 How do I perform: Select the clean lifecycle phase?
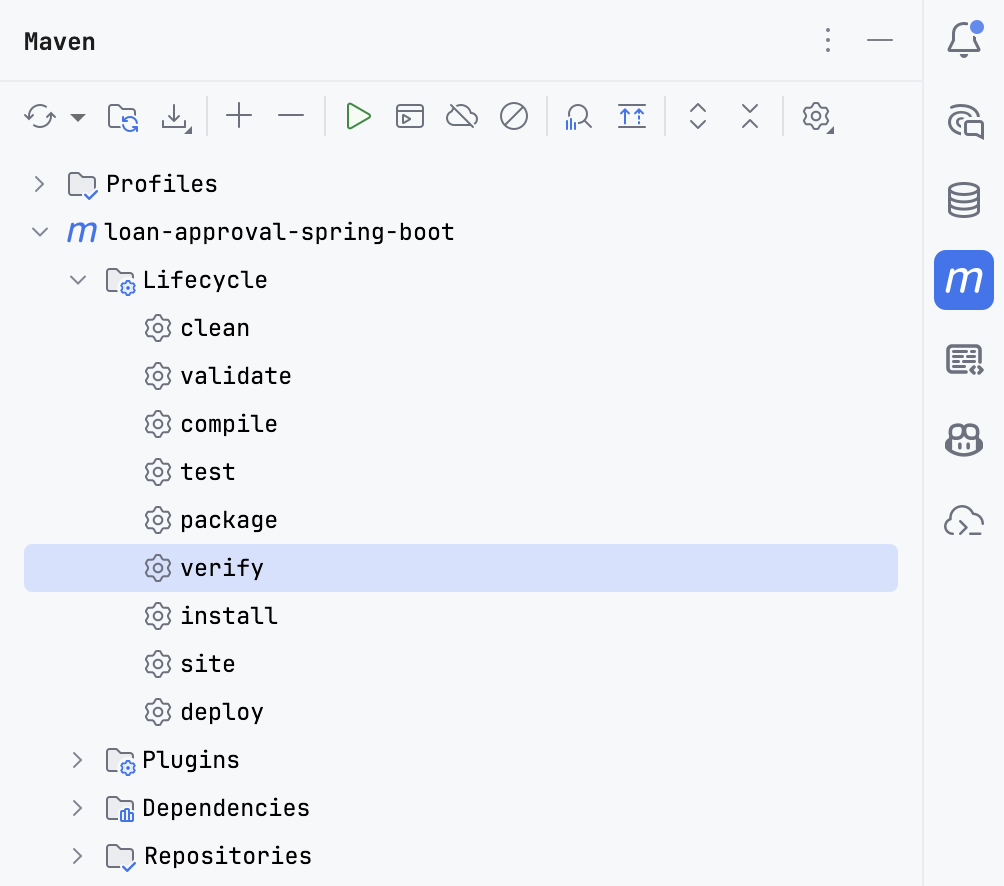click(461, 328)
